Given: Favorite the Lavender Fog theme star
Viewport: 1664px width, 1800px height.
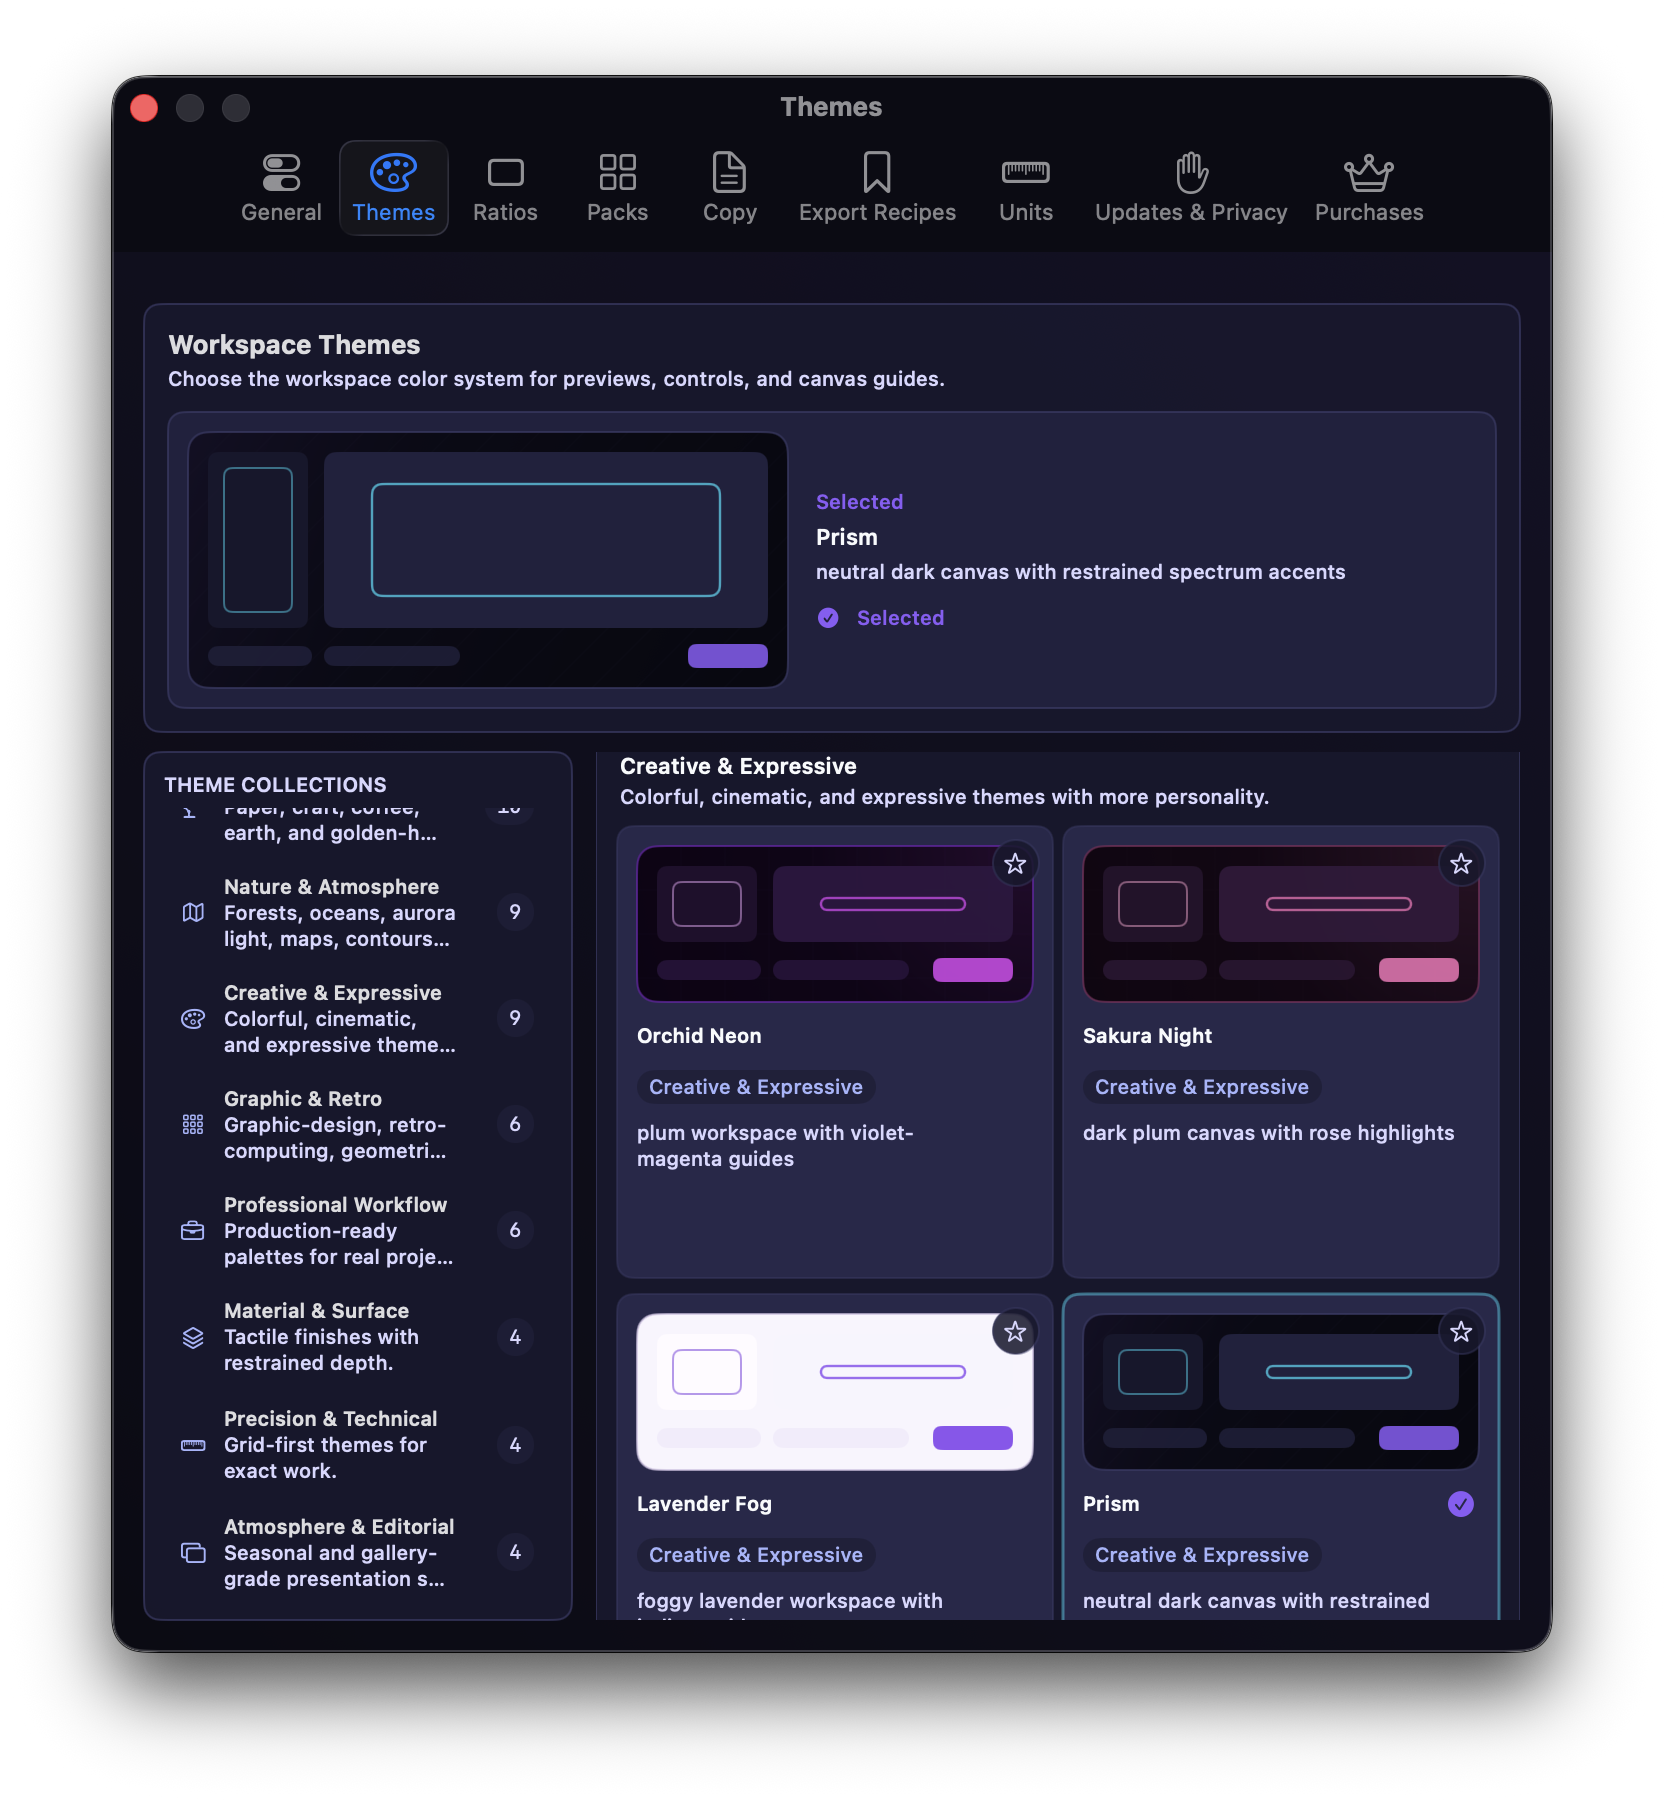Looking at the screenshot, I should (1015, 1332).
